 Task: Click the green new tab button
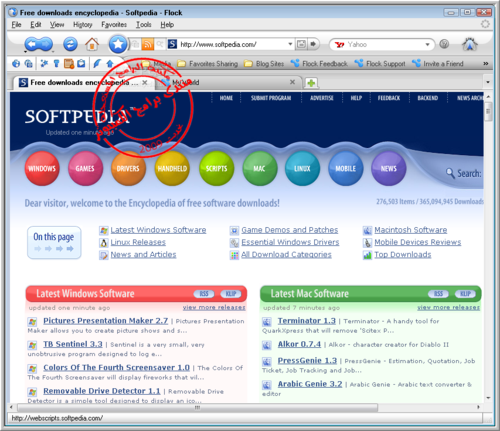point(311,83)
